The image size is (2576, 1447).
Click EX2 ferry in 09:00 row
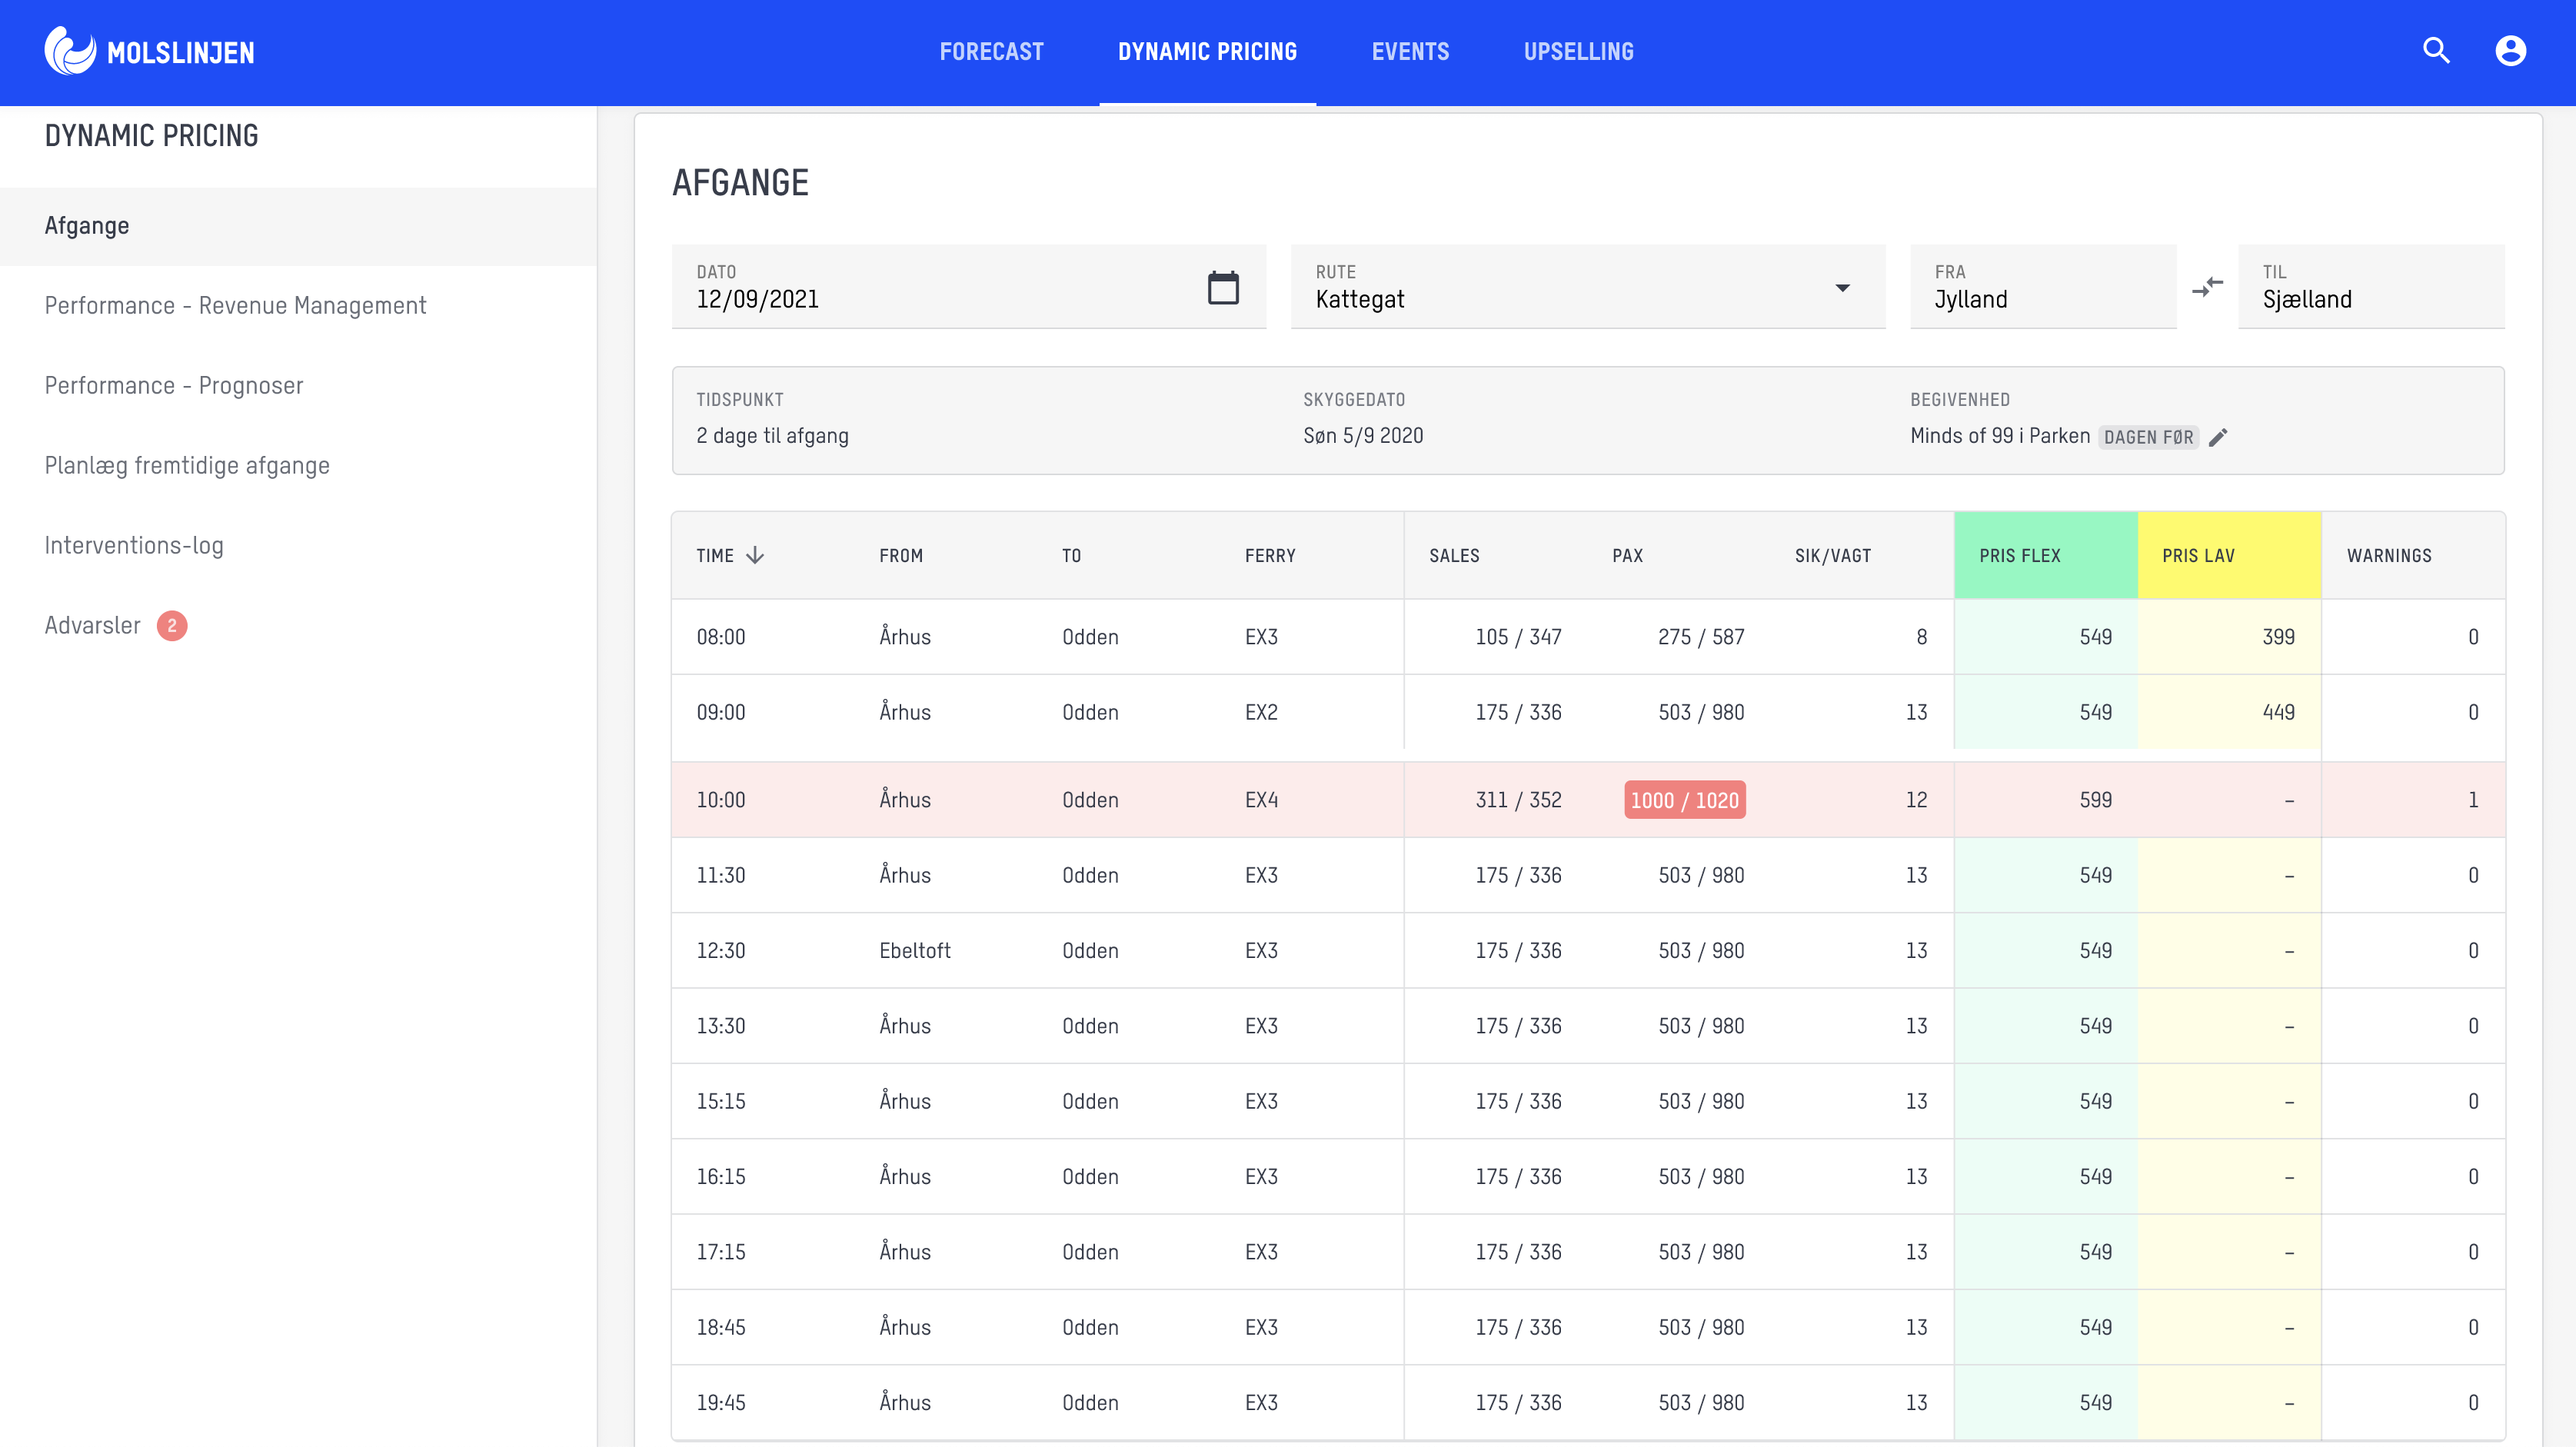tap(1261, 712)
